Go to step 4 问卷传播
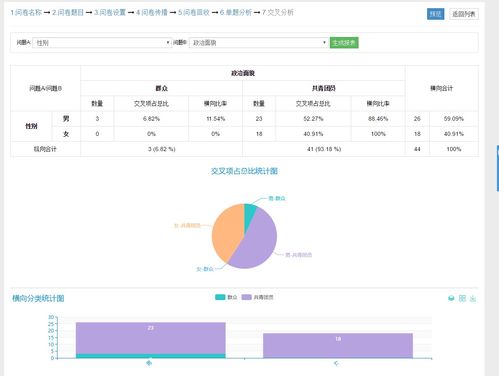The height and width of the screenshot is (376, 499). tap(152, 13)
